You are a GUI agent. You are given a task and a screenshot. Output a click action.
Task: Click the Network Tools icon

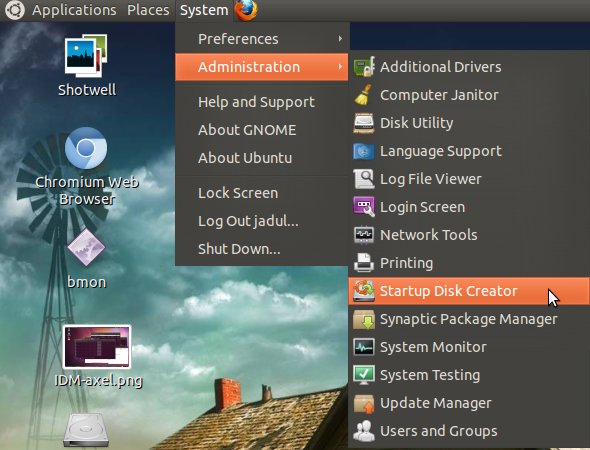364,235
